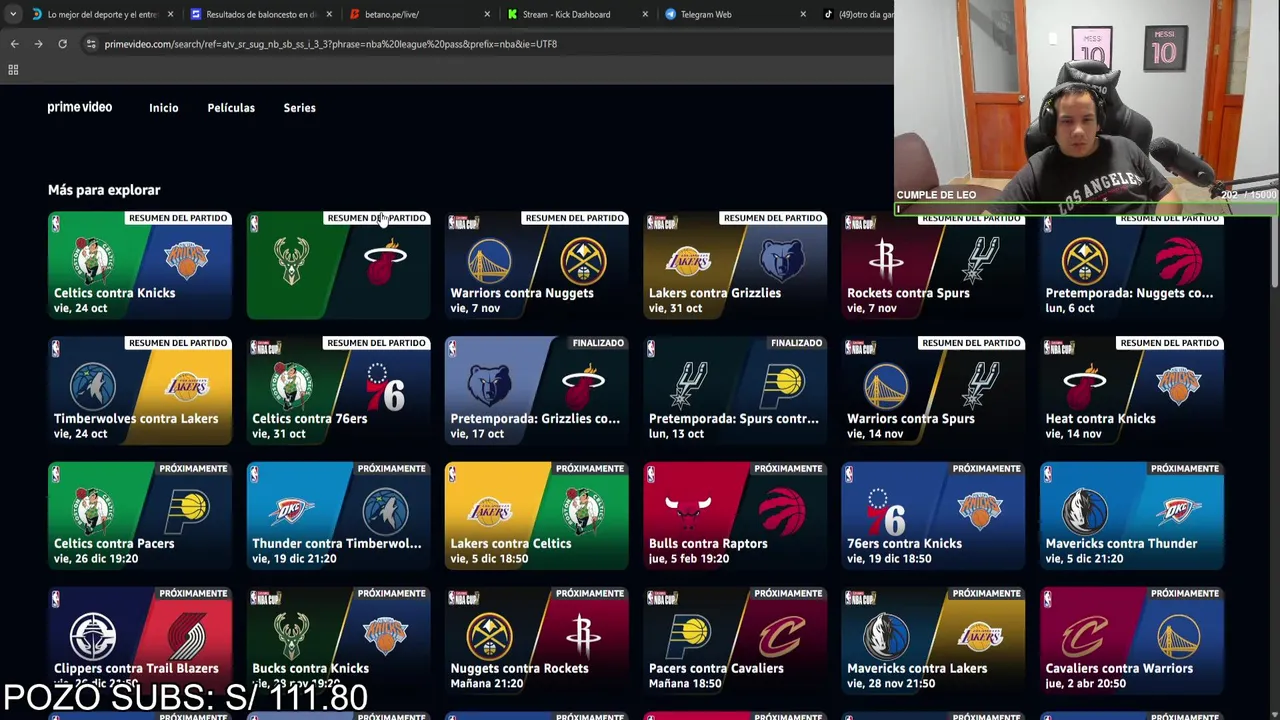The image size is (1280, 720).
Task: Open Mavericks contra Thunder upcoming card
Action: coord(1132,515)
